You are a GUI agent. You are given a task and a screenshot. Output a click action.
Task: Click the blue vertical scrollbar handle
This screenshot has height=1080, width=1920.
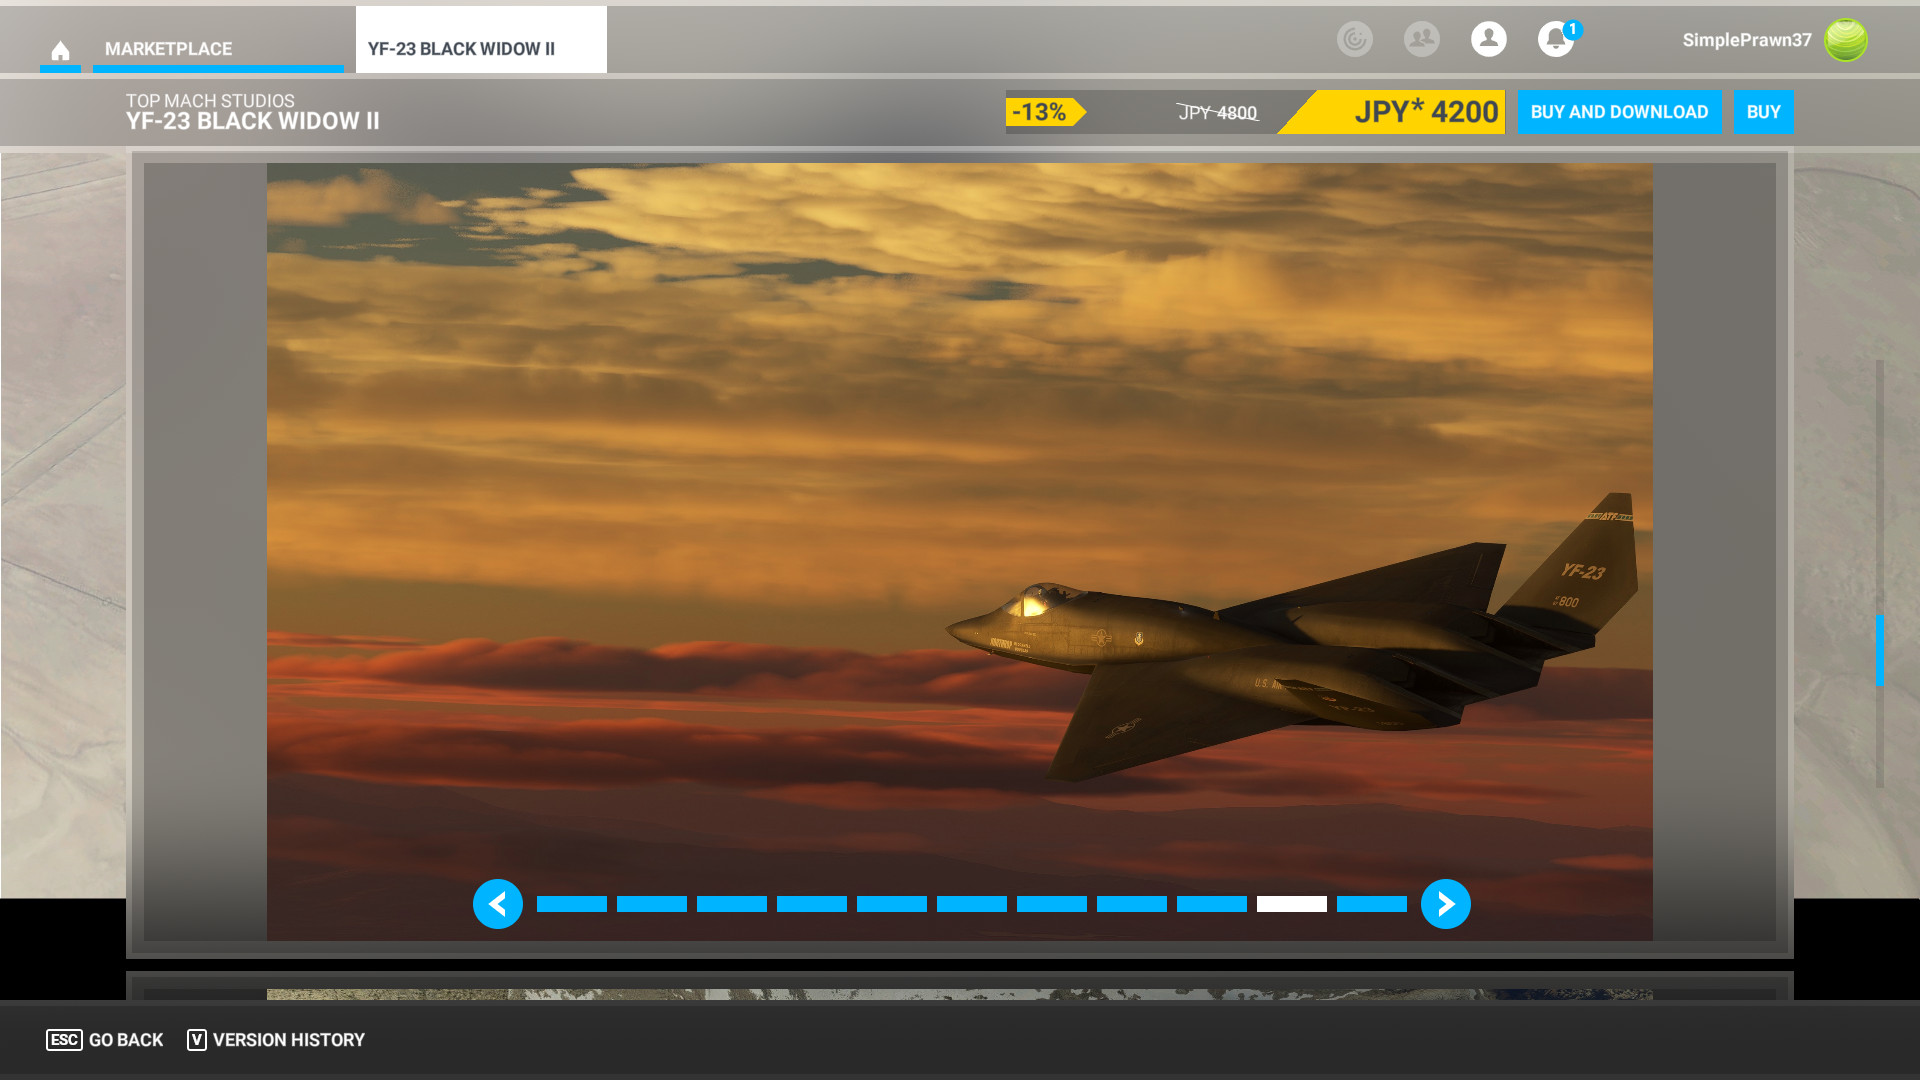click(1879, 650)
